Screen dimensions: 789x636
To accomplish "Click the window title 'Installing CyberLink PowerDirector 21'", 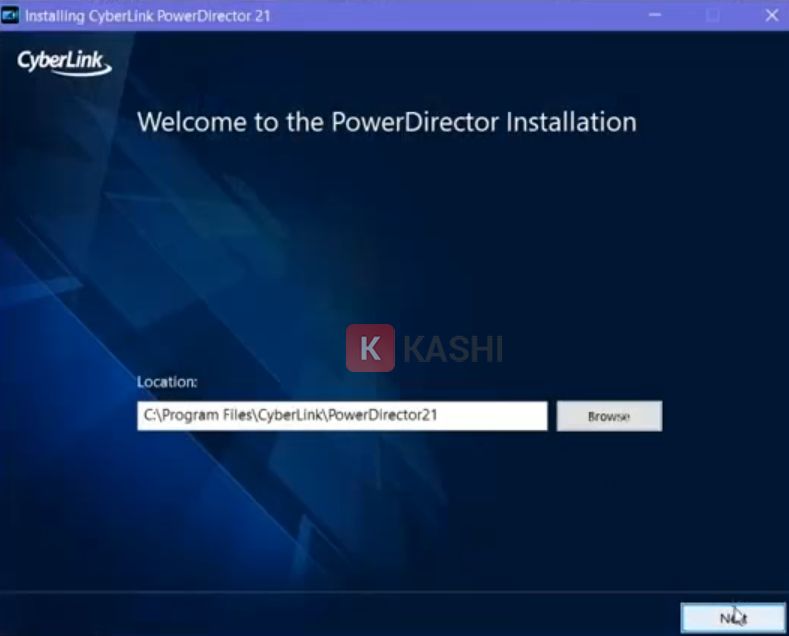I will [x=147, y=16].
